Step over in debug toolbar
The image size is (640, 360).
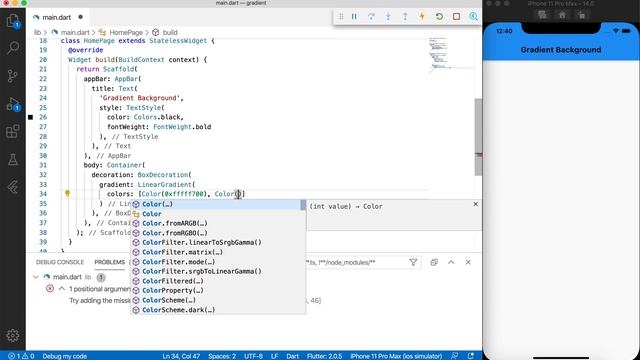click(371, 17)
